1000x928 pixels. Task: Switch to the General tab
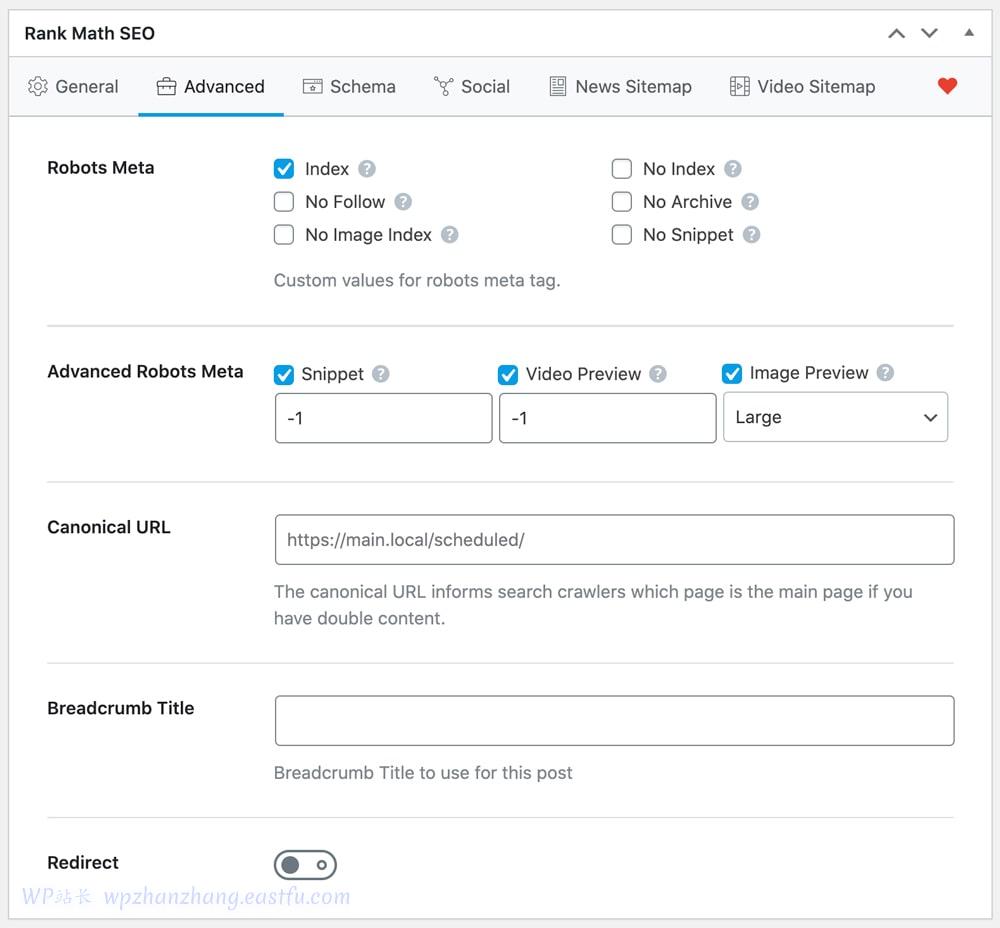point(73,86)
